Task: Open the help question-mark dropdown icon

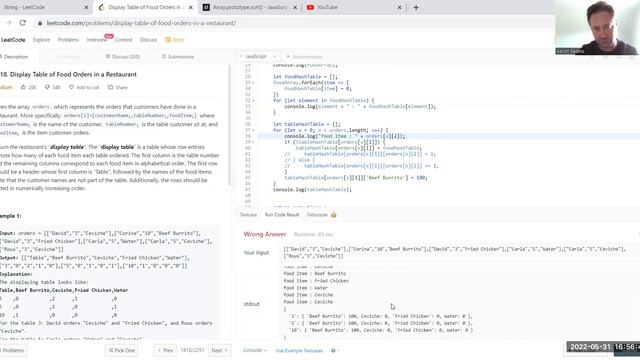Action: tap(334, 351)
